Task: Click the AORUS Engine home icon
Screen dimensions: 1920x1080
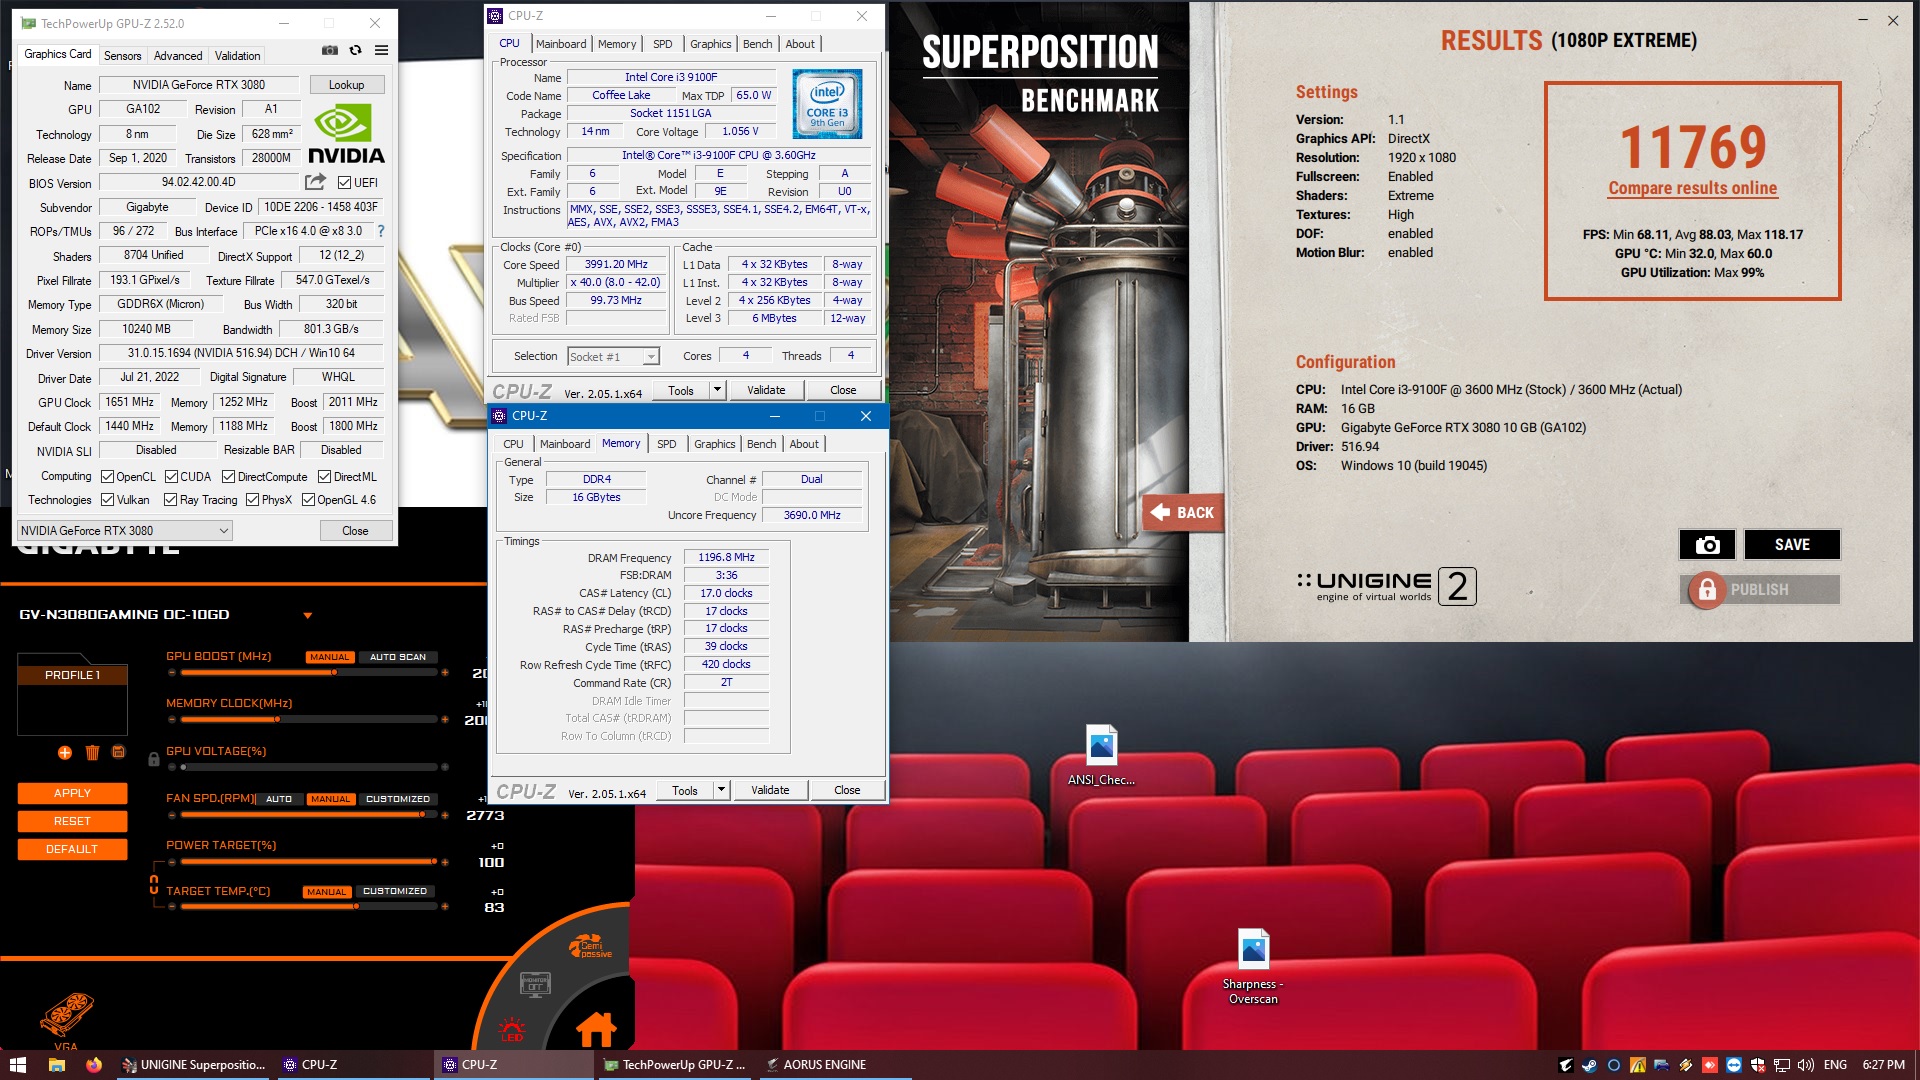Action: point(596,1028)
